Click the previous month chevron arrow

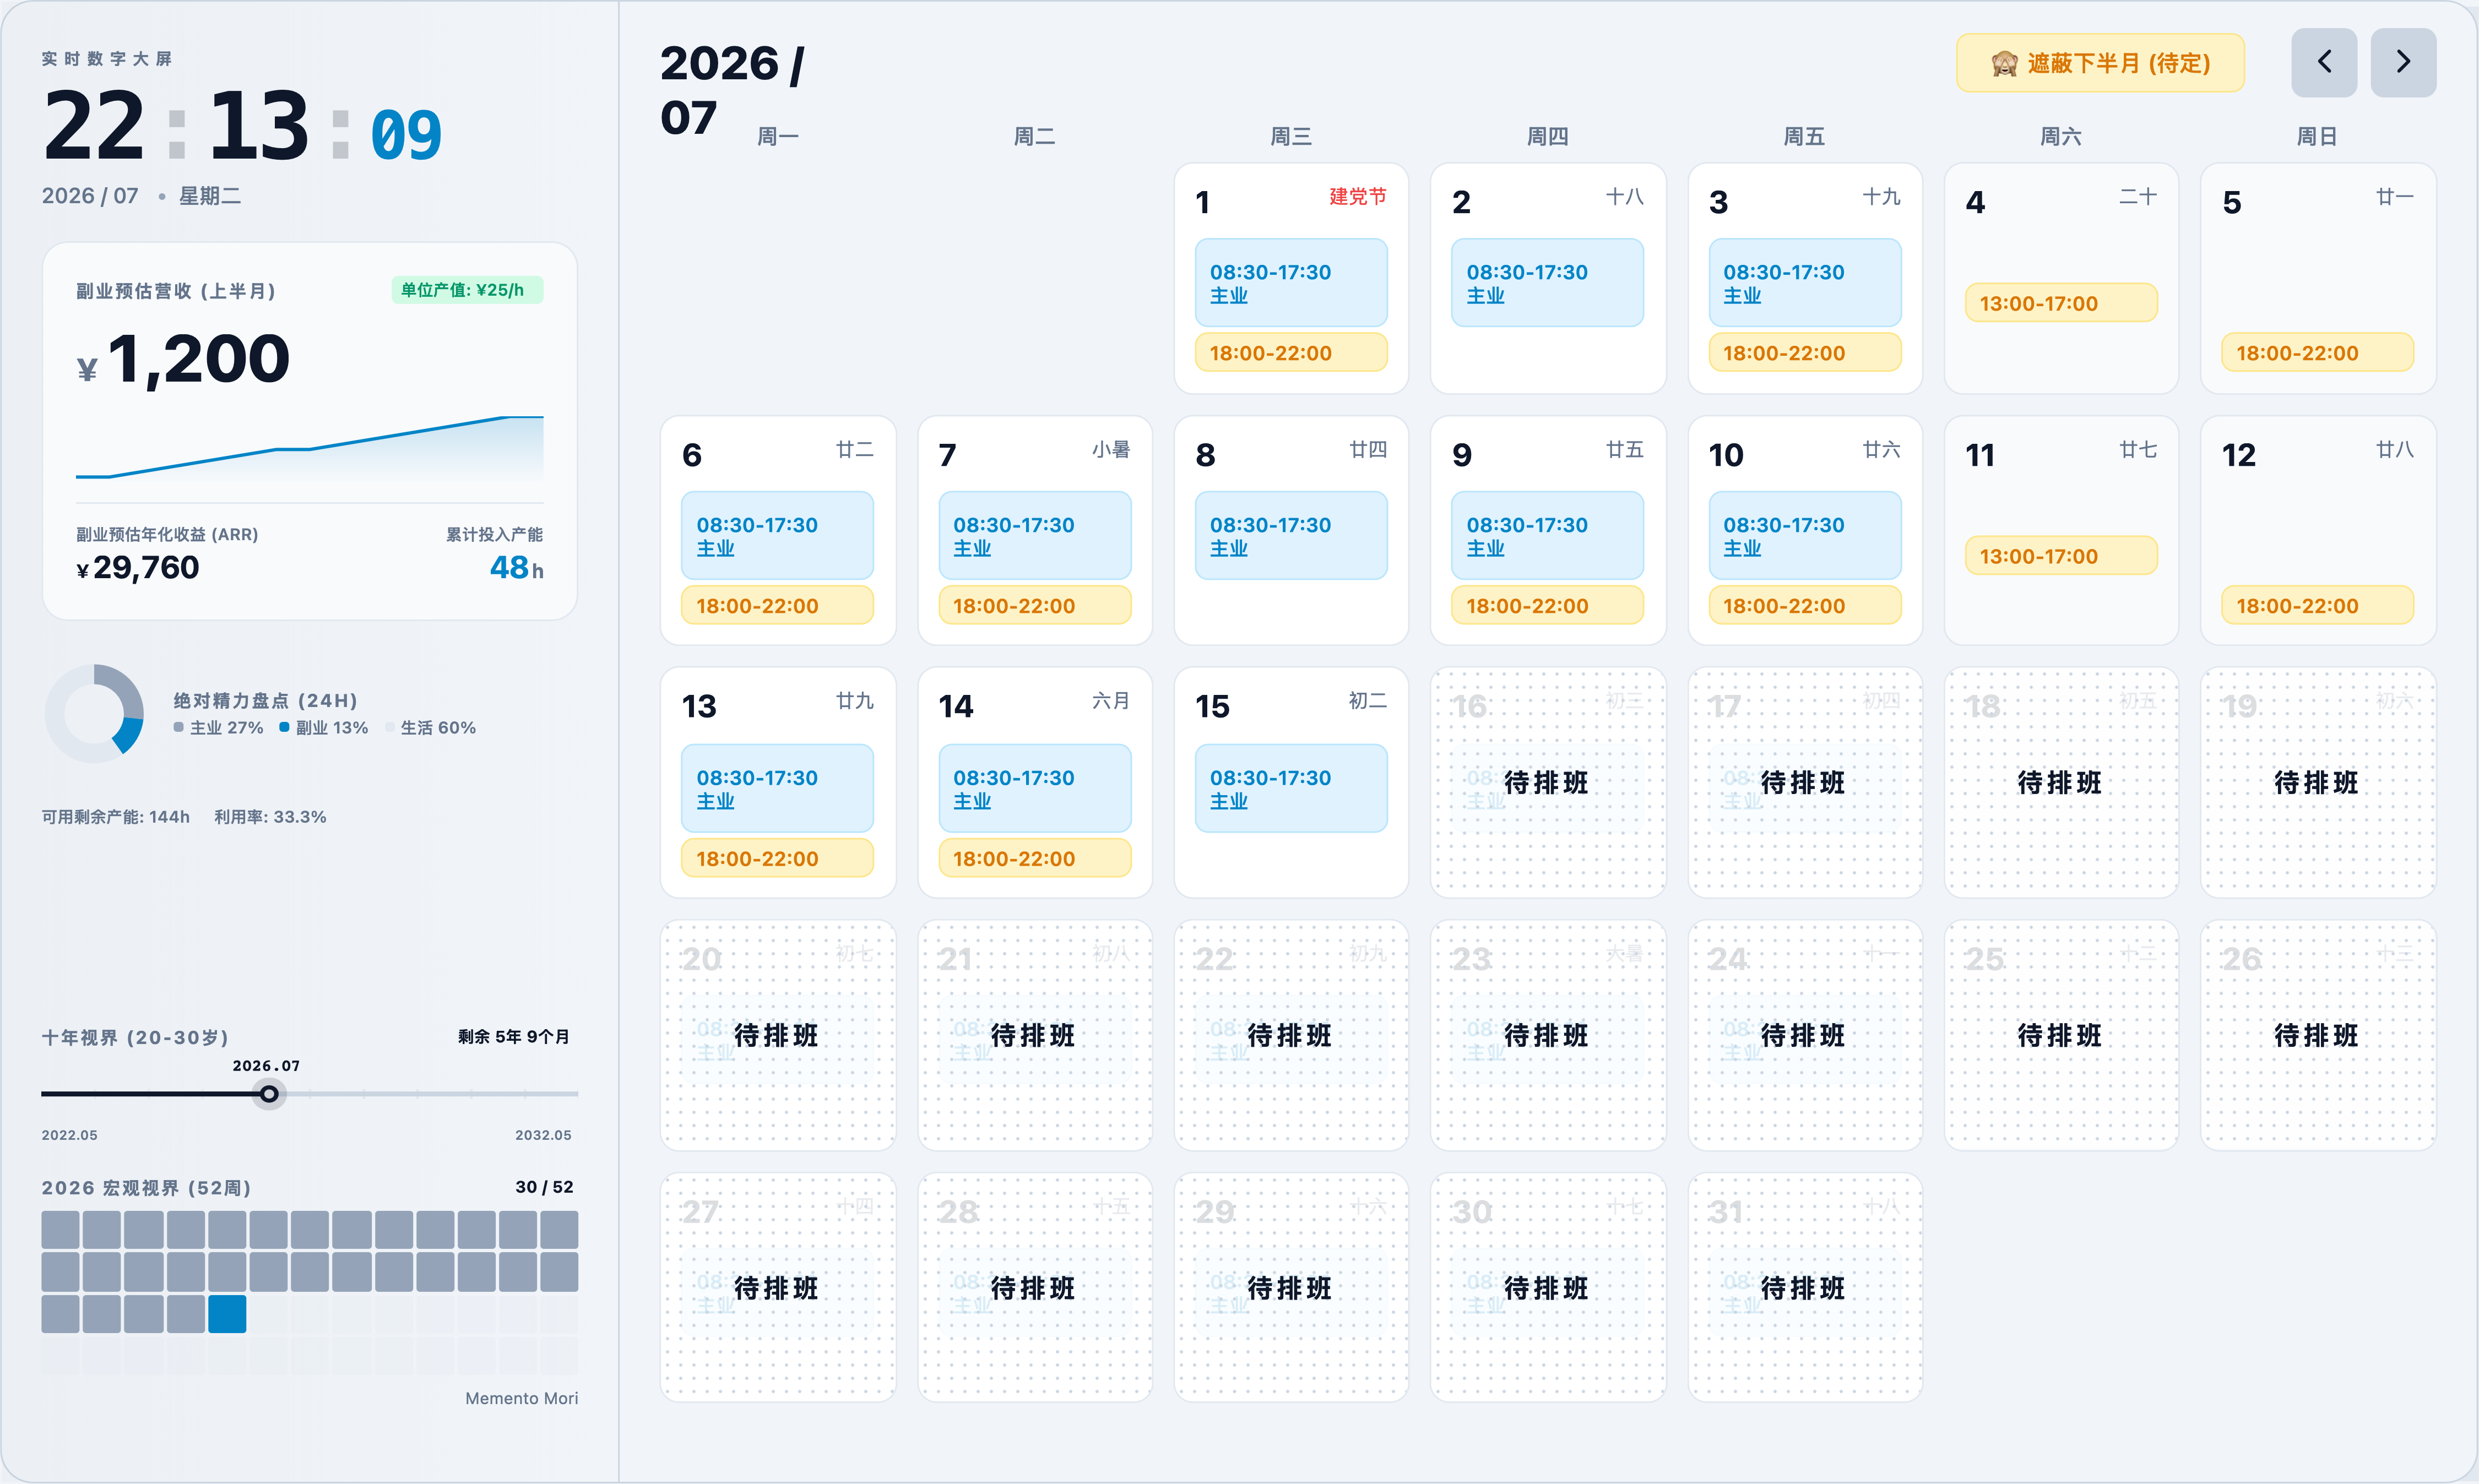coord(2323,62)
